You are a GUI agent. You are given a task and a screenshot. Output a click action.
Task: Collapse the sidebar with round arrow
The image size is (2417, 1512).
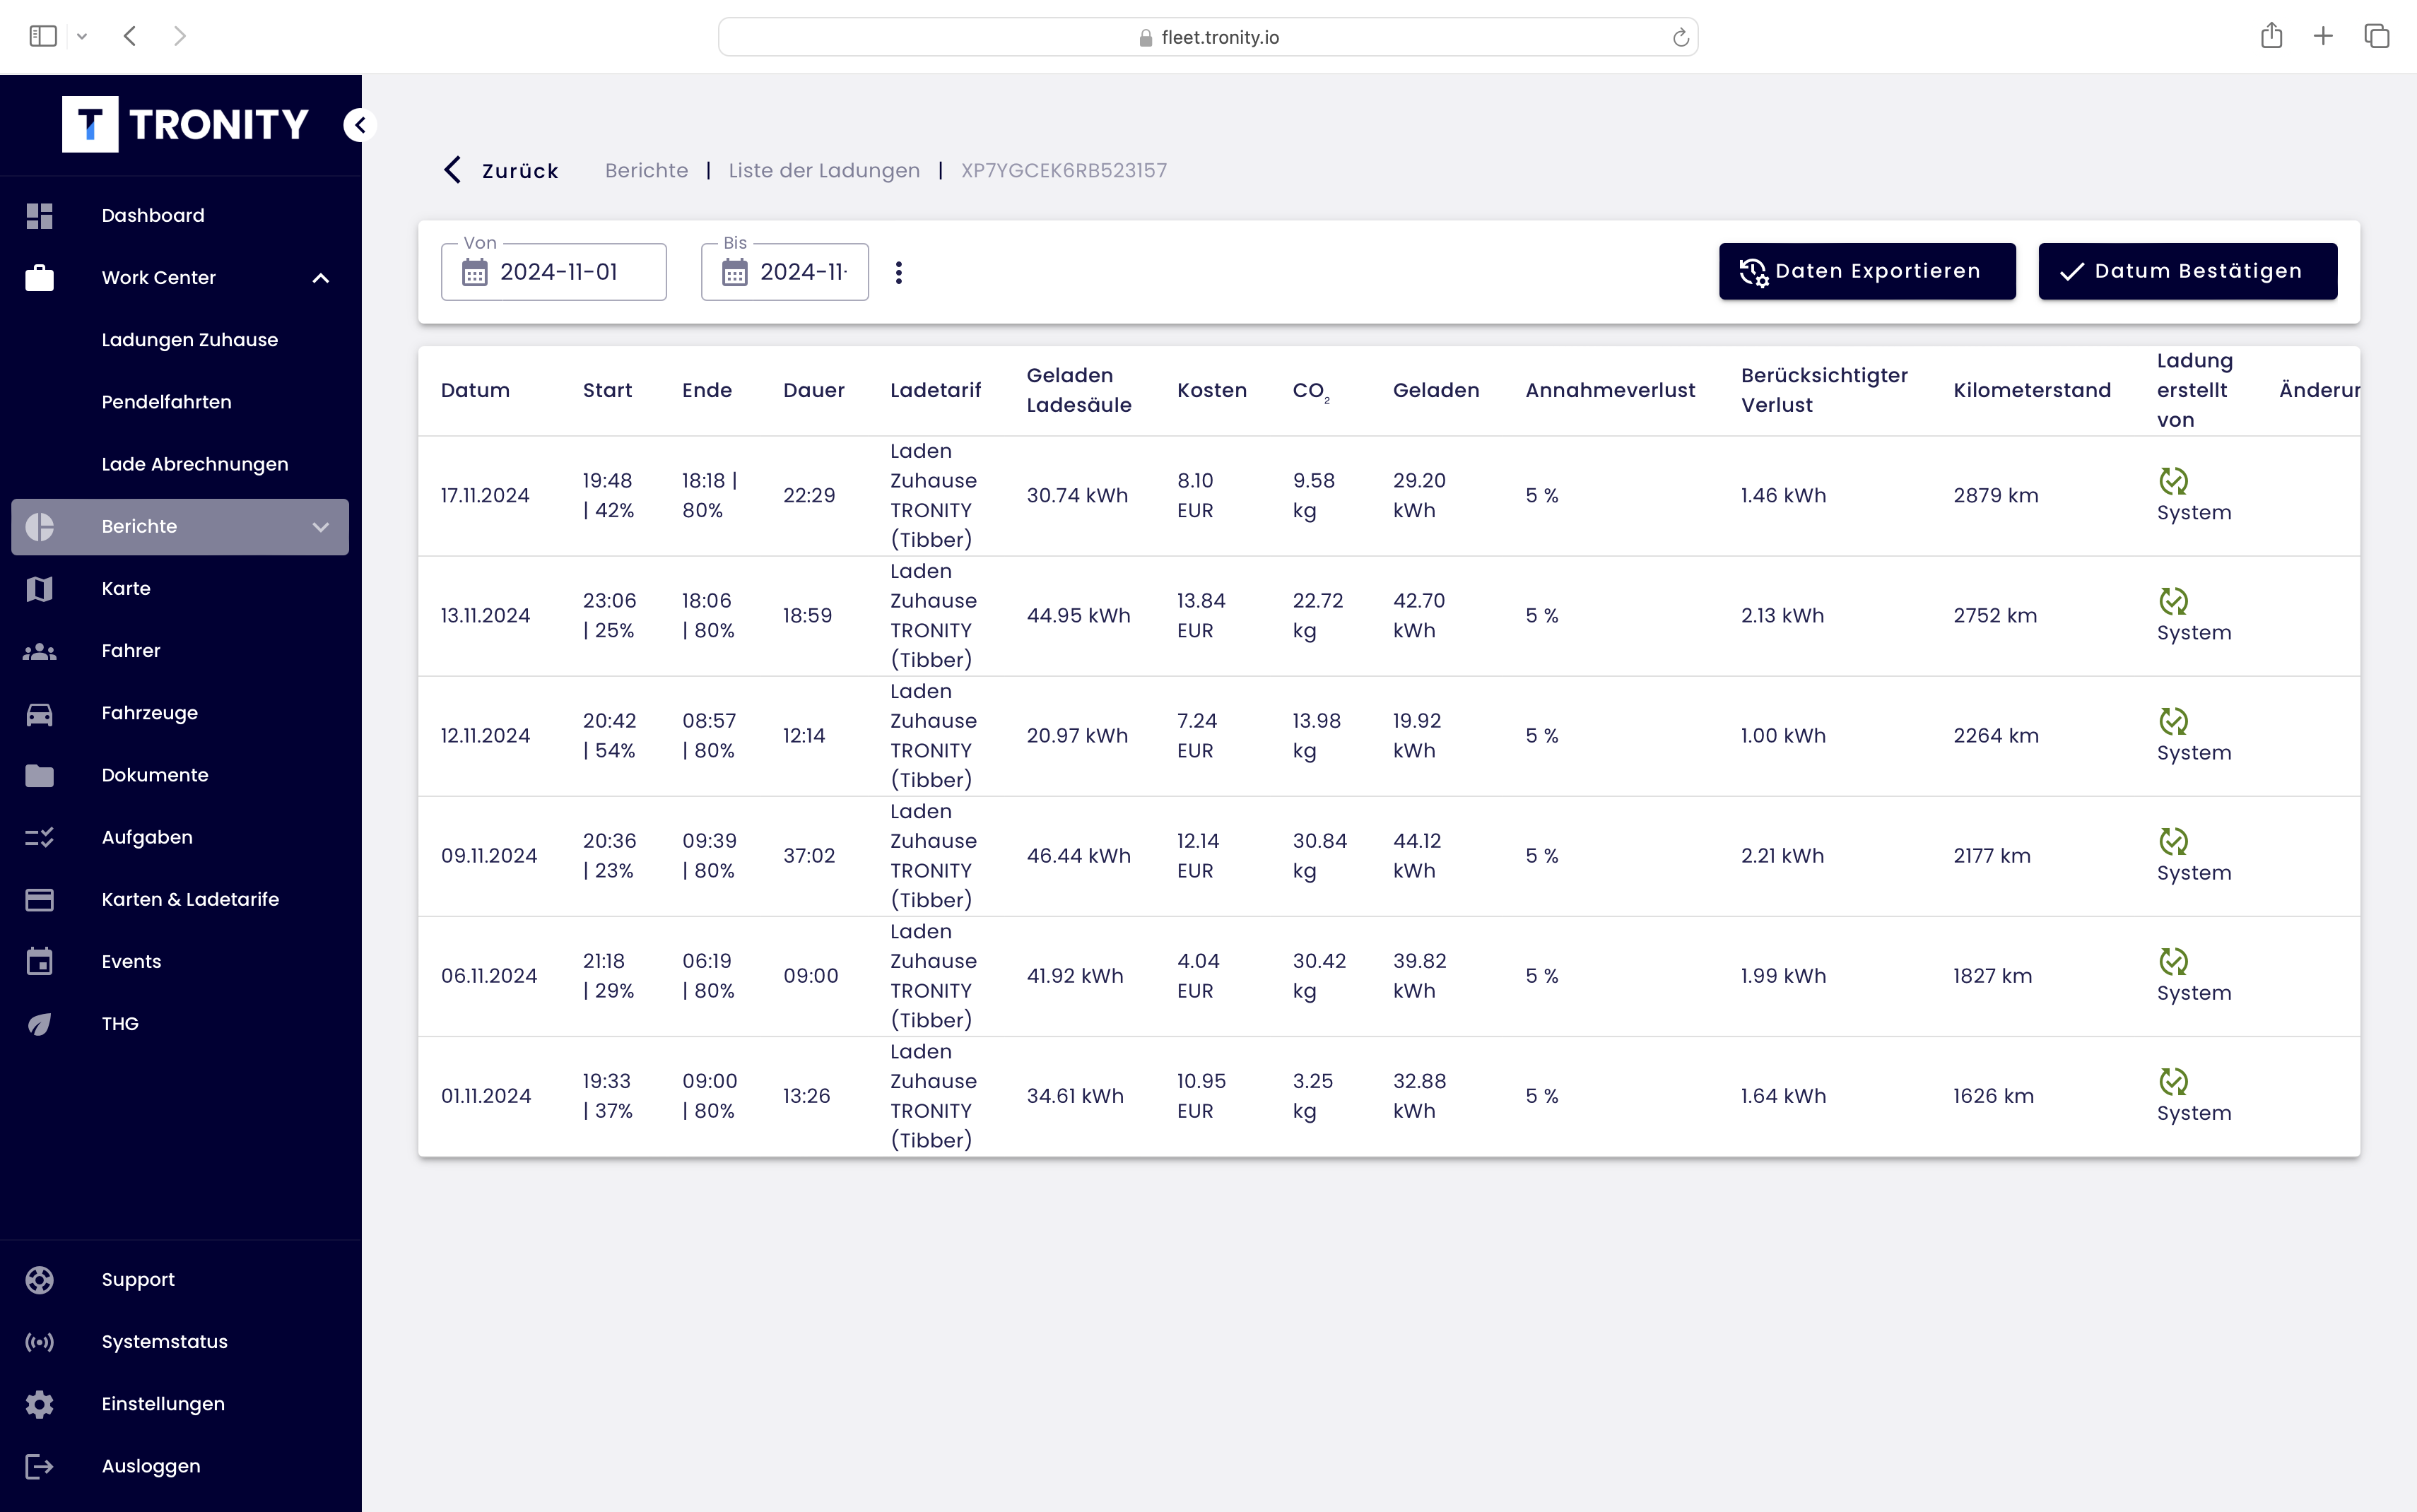tap(360, 125)
